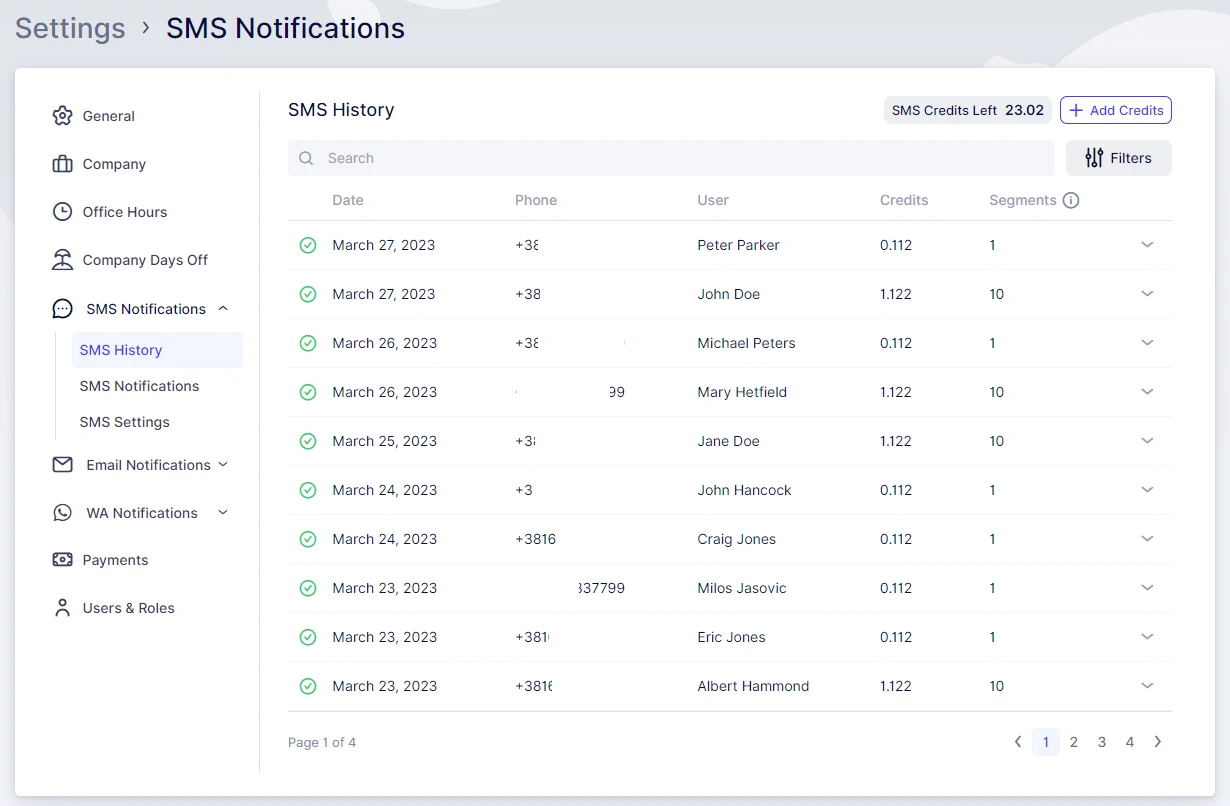Click the Company Days Off umbrella icon
The image size is (1230, 806).
pos(62,260)
